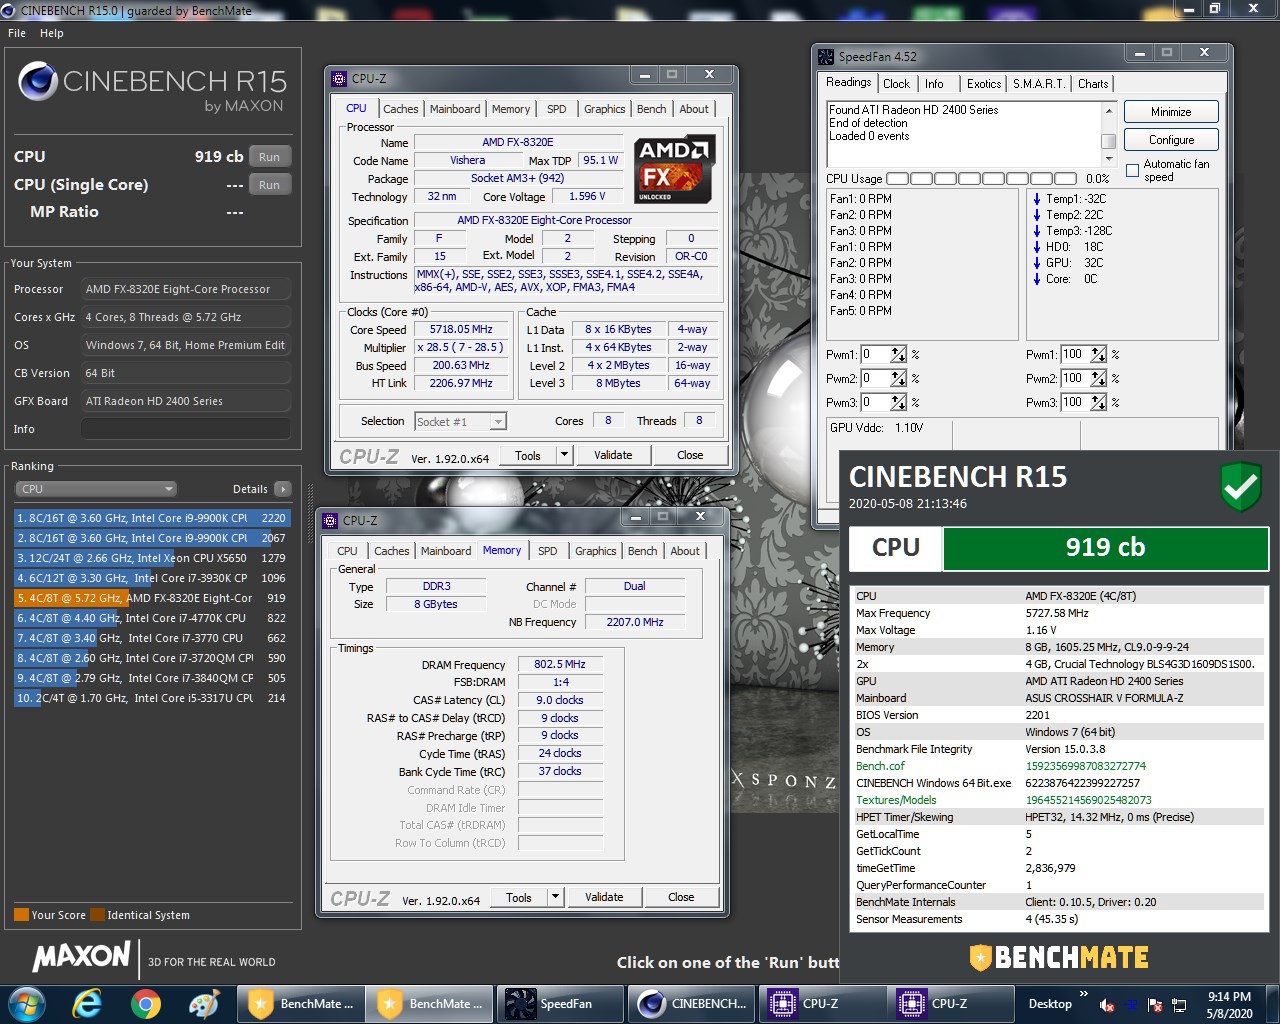Click the SpeedFan CPU Usage bar

coord(982,179)
